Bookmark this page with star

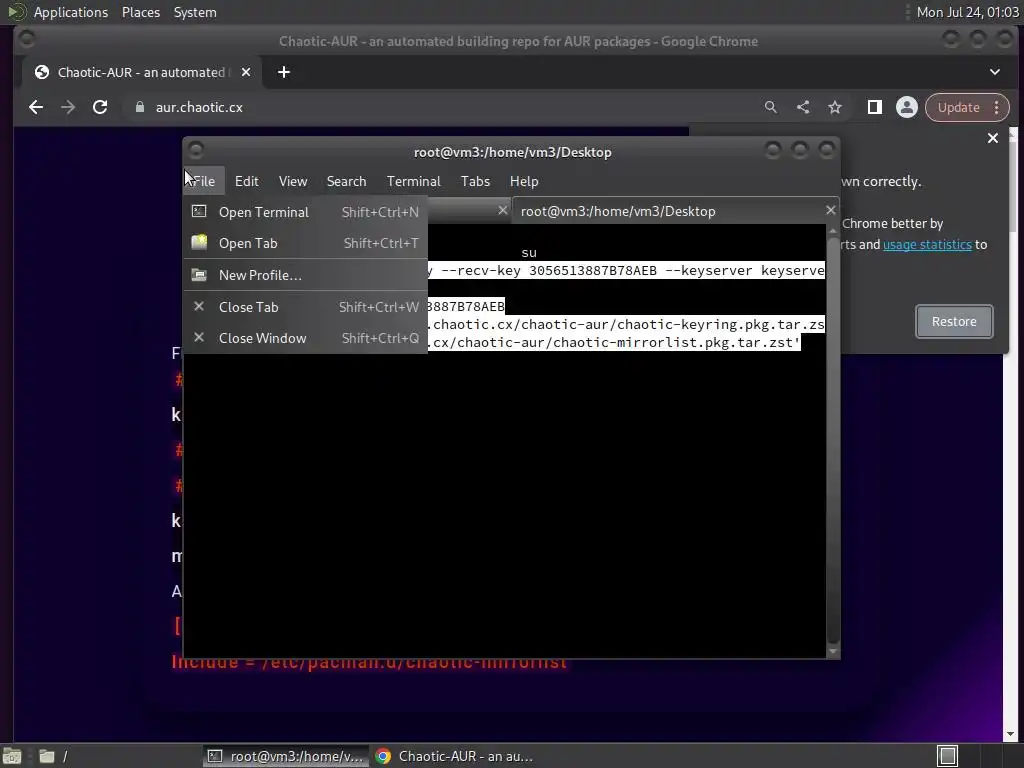(x=835, y=107)
